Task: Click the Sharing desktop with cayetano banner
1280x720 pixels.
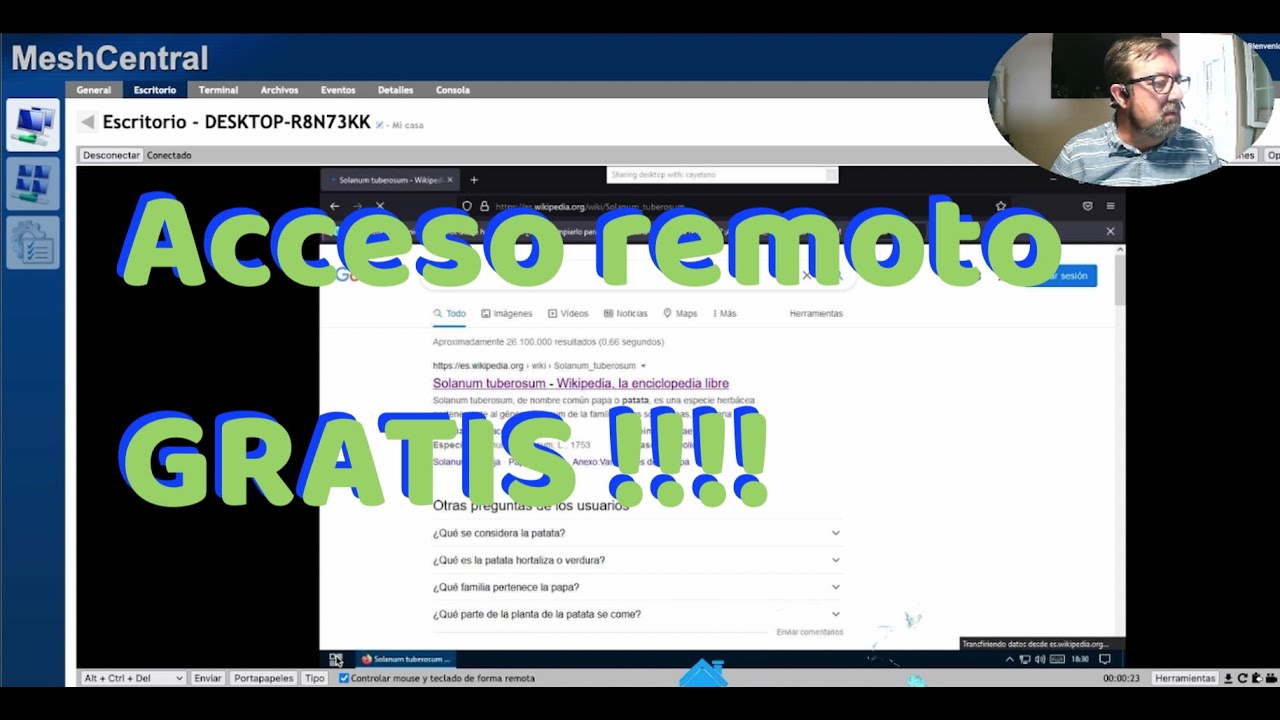Action: pos(722,174)
